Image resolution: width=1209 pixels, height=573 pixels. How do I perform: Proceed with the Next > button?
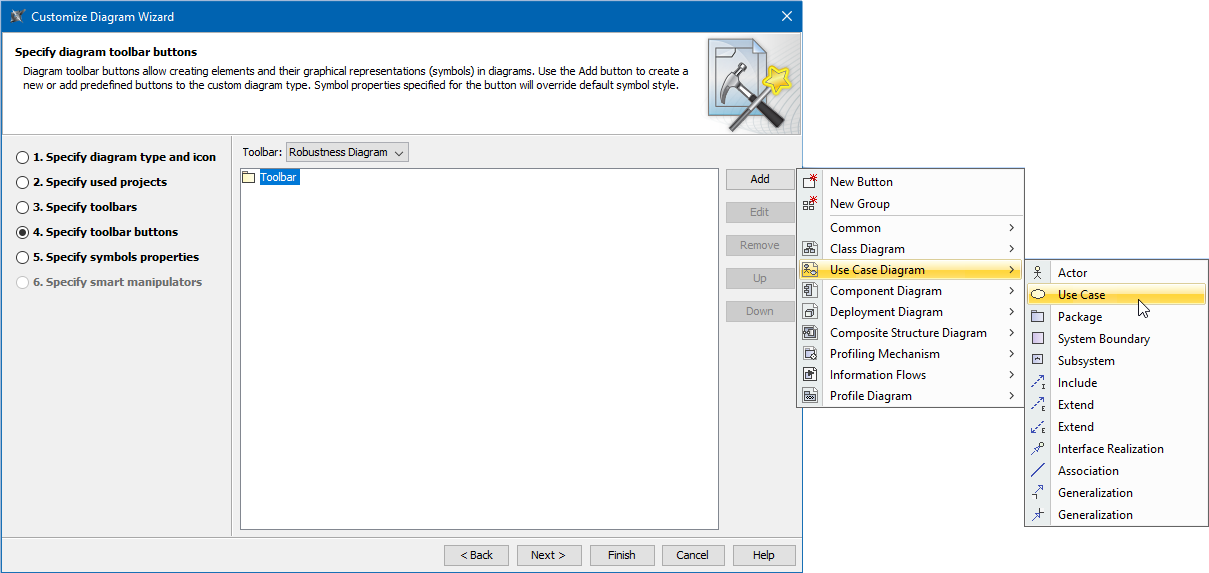pyautogui.click(x=548, y=555)
